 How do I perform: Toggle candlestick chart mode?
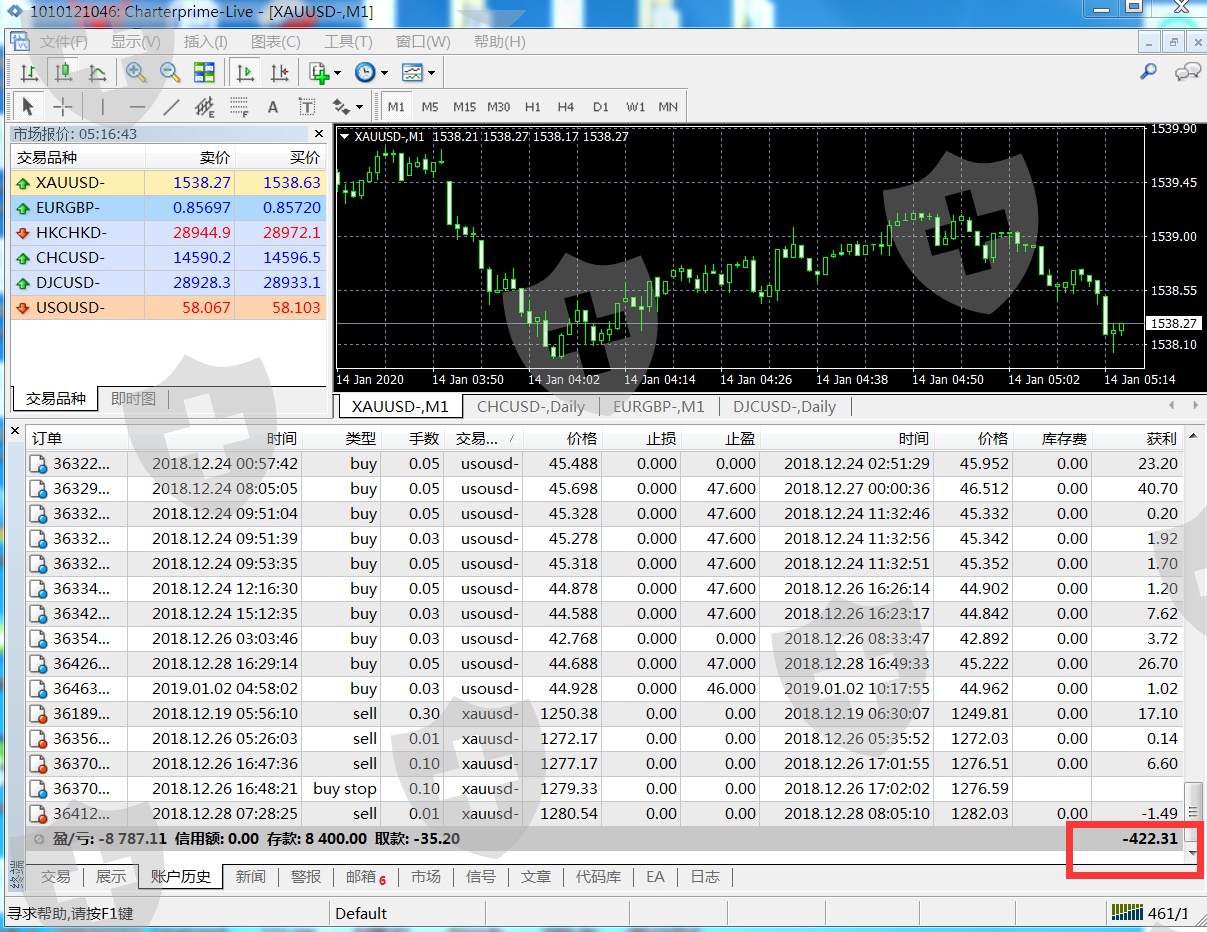pos(63,73)
